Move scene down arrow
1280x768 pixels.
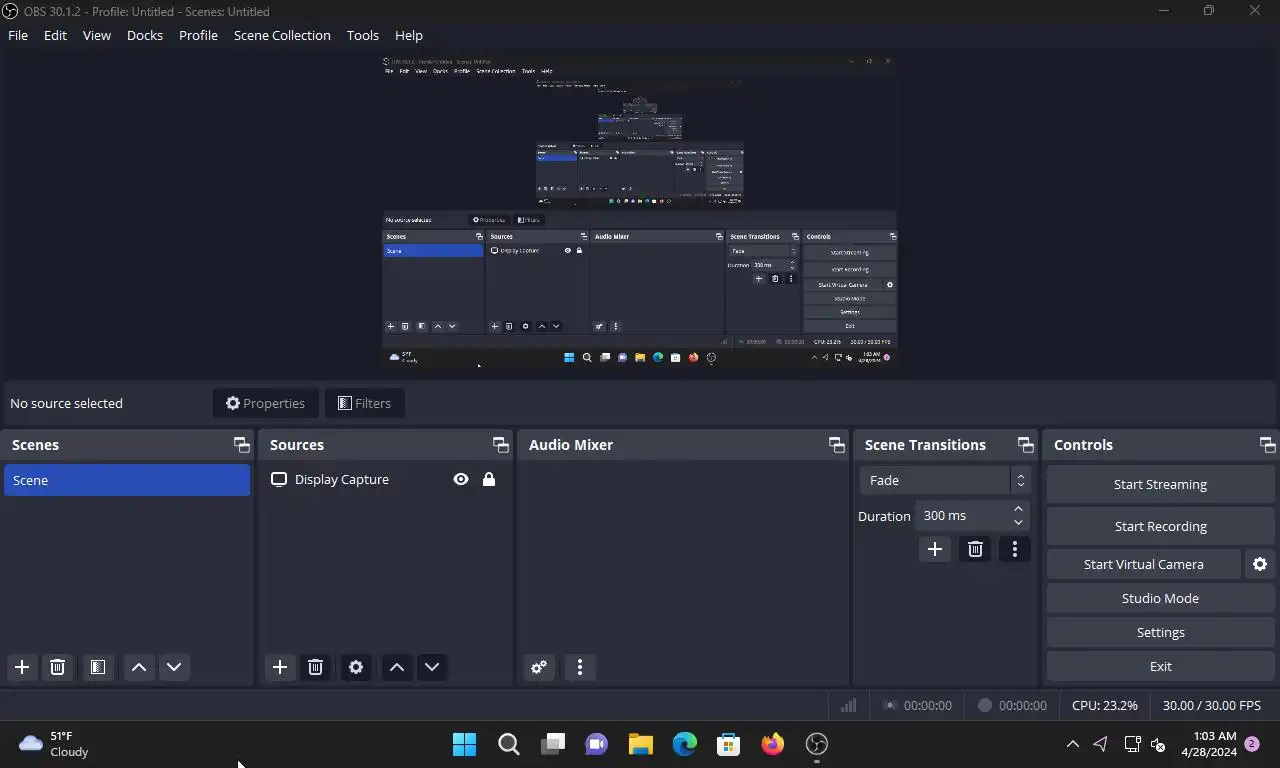pyautogui.click(x=174, y=667)
